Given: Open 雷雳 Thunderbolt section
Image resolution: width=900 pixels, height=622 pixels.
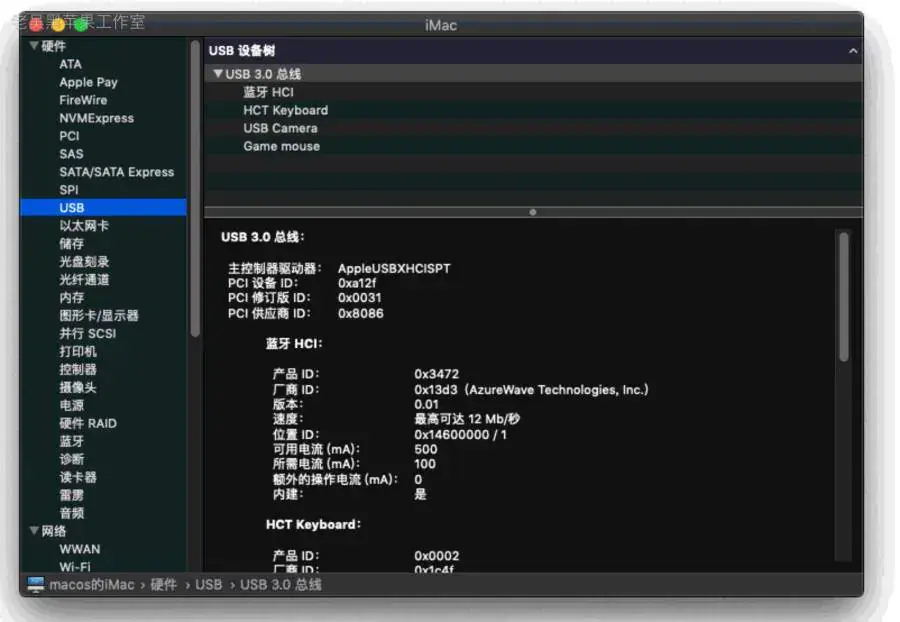Looking at the screenshot, I should (x=72, y=495).
